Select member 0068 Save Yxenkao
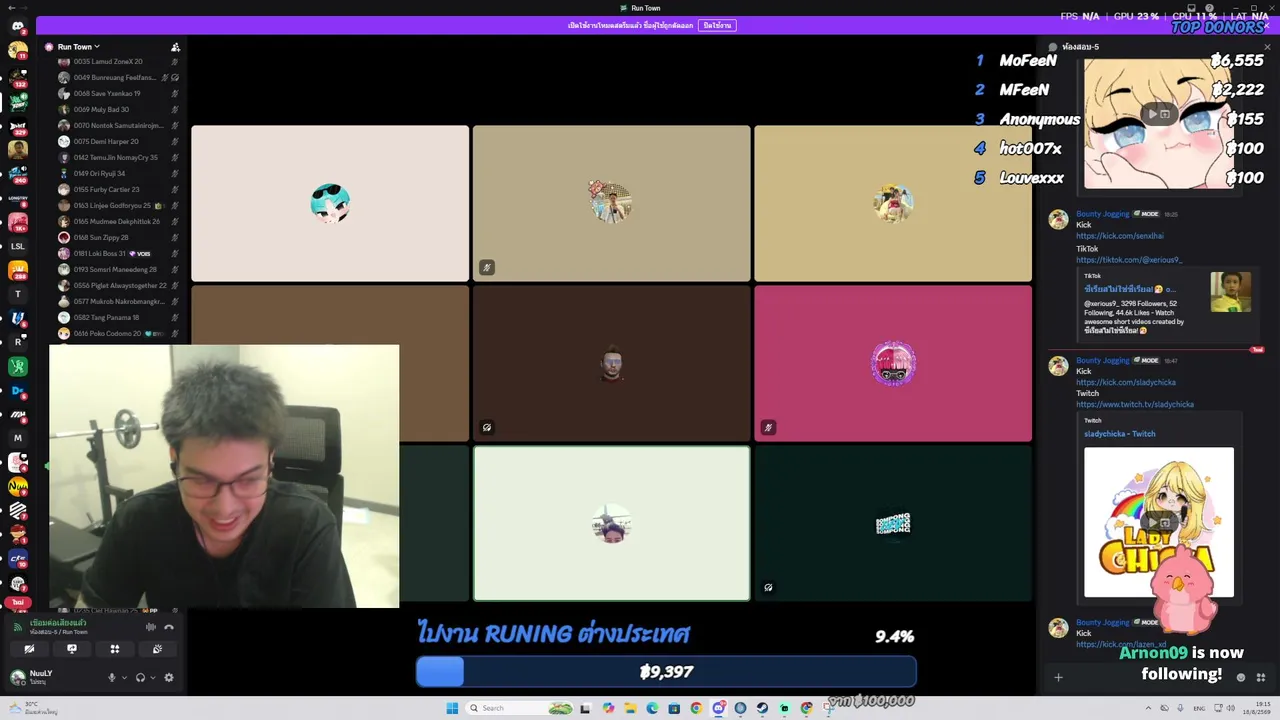This screenshot has width=1280, height=720. coord(118,93)
